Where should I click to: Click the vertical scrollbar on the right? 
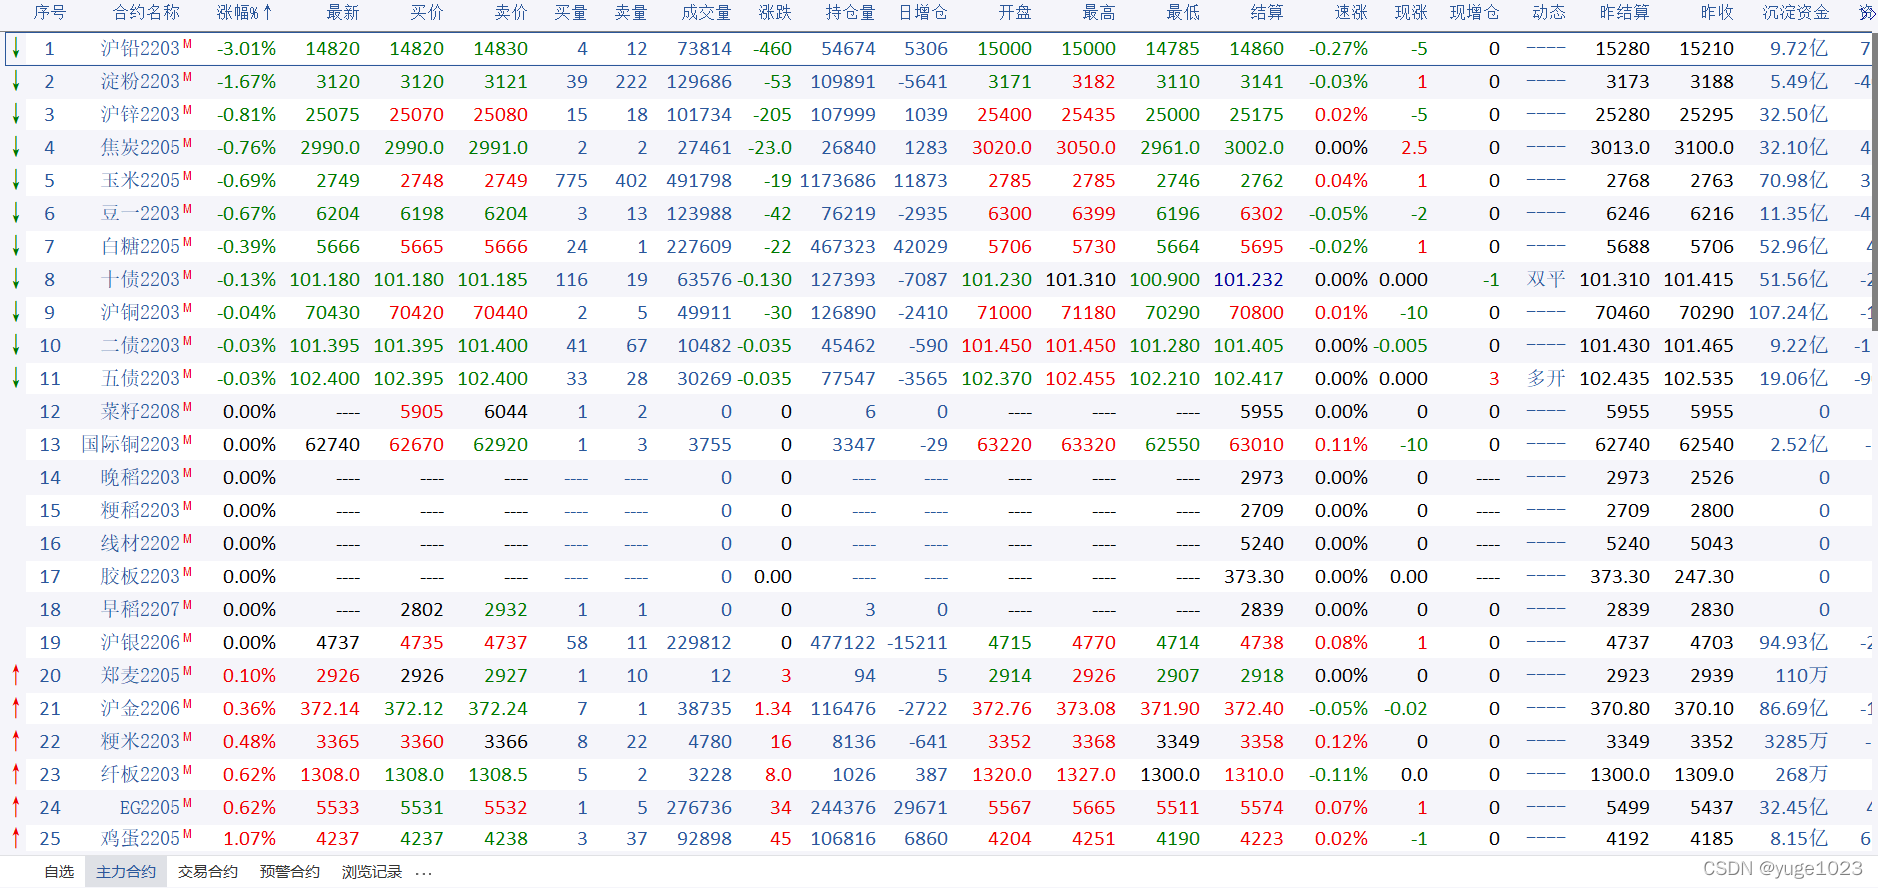click(1874, 180)
